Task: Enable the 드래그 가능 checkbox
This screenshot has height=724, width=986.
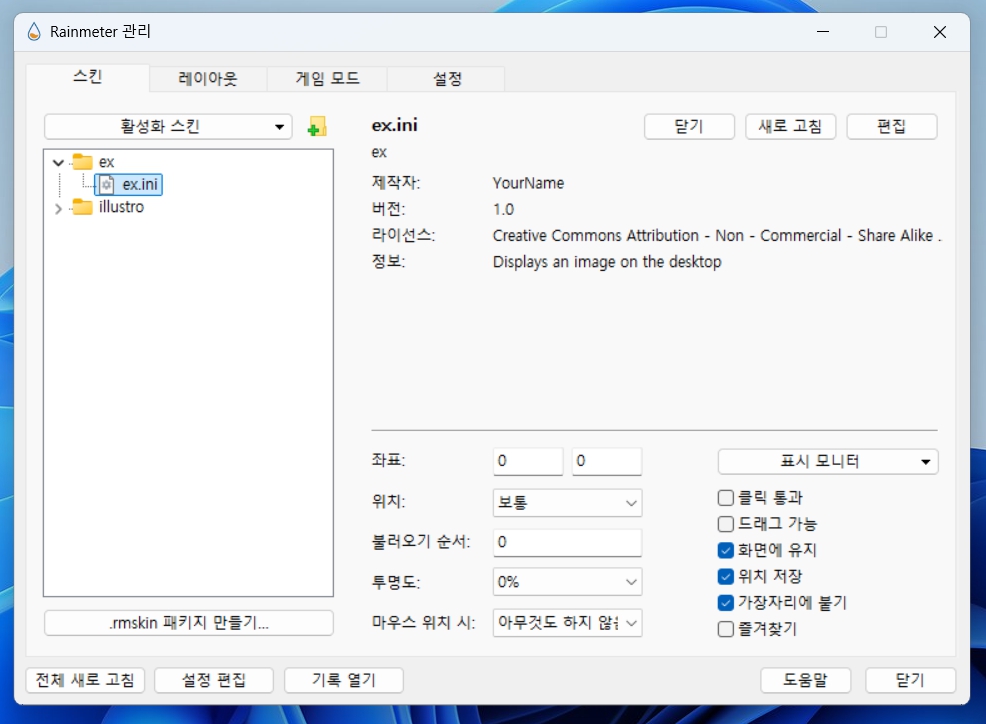Action: pos(726,524)
